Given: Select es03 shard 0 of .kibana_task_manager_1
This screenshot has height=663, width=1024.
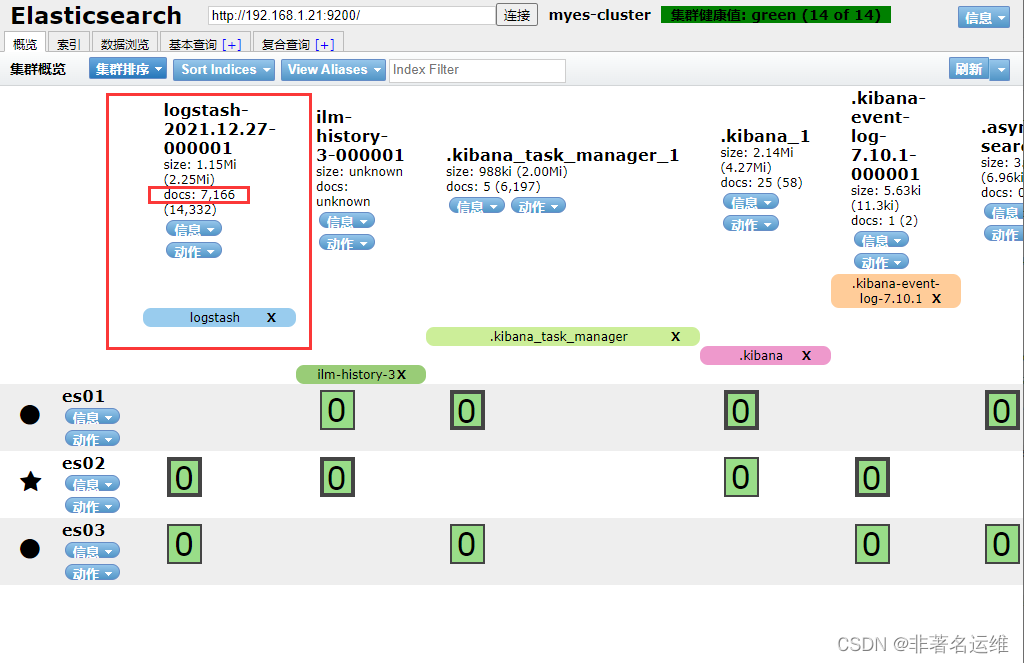Looking at the screenshot, I should 467,544.
